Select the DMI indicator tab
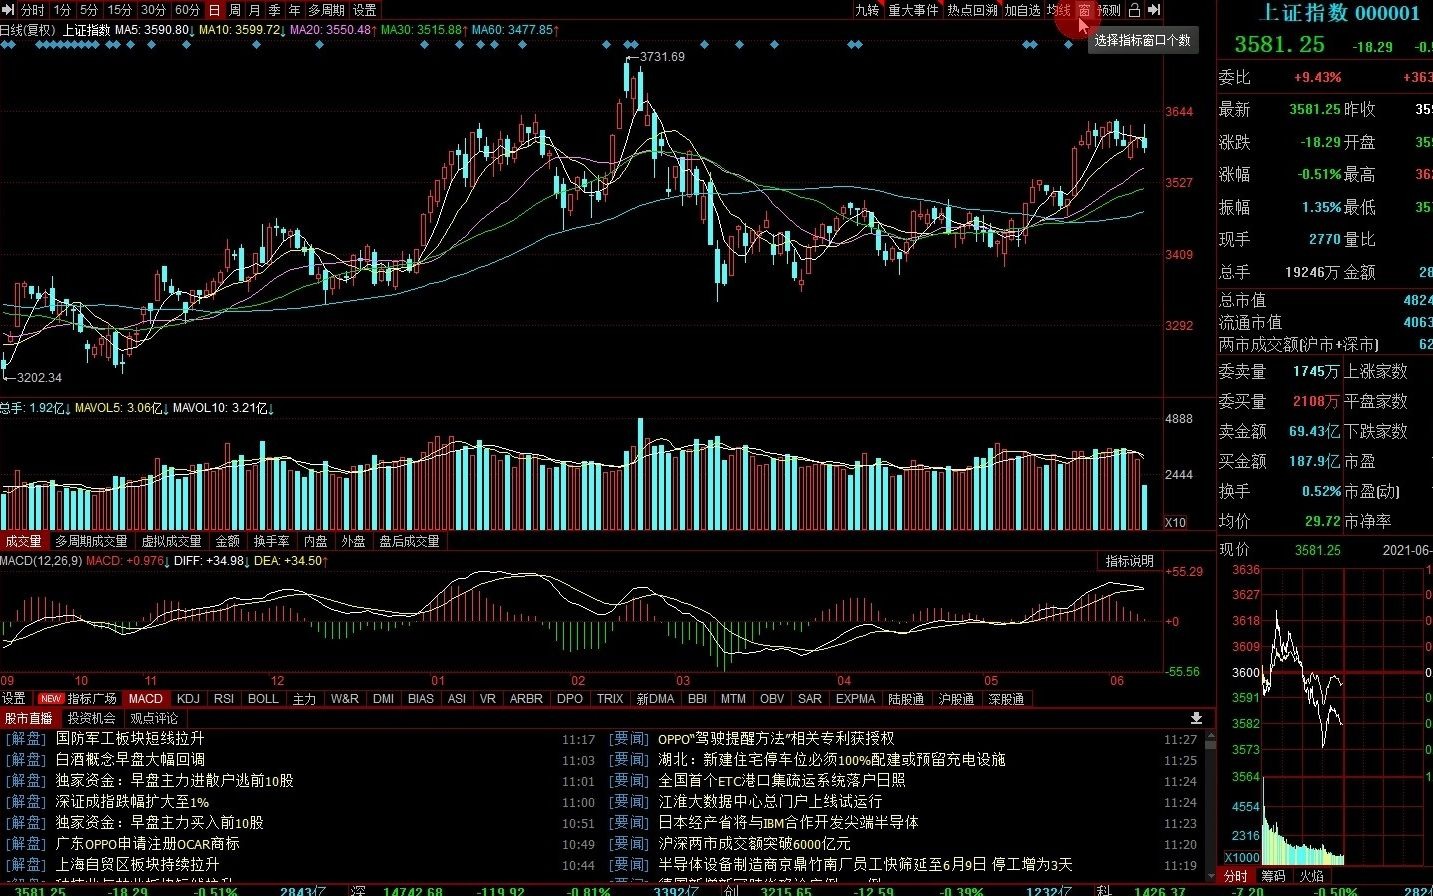Screen dimensions: 1433x896 coord(384,699)
